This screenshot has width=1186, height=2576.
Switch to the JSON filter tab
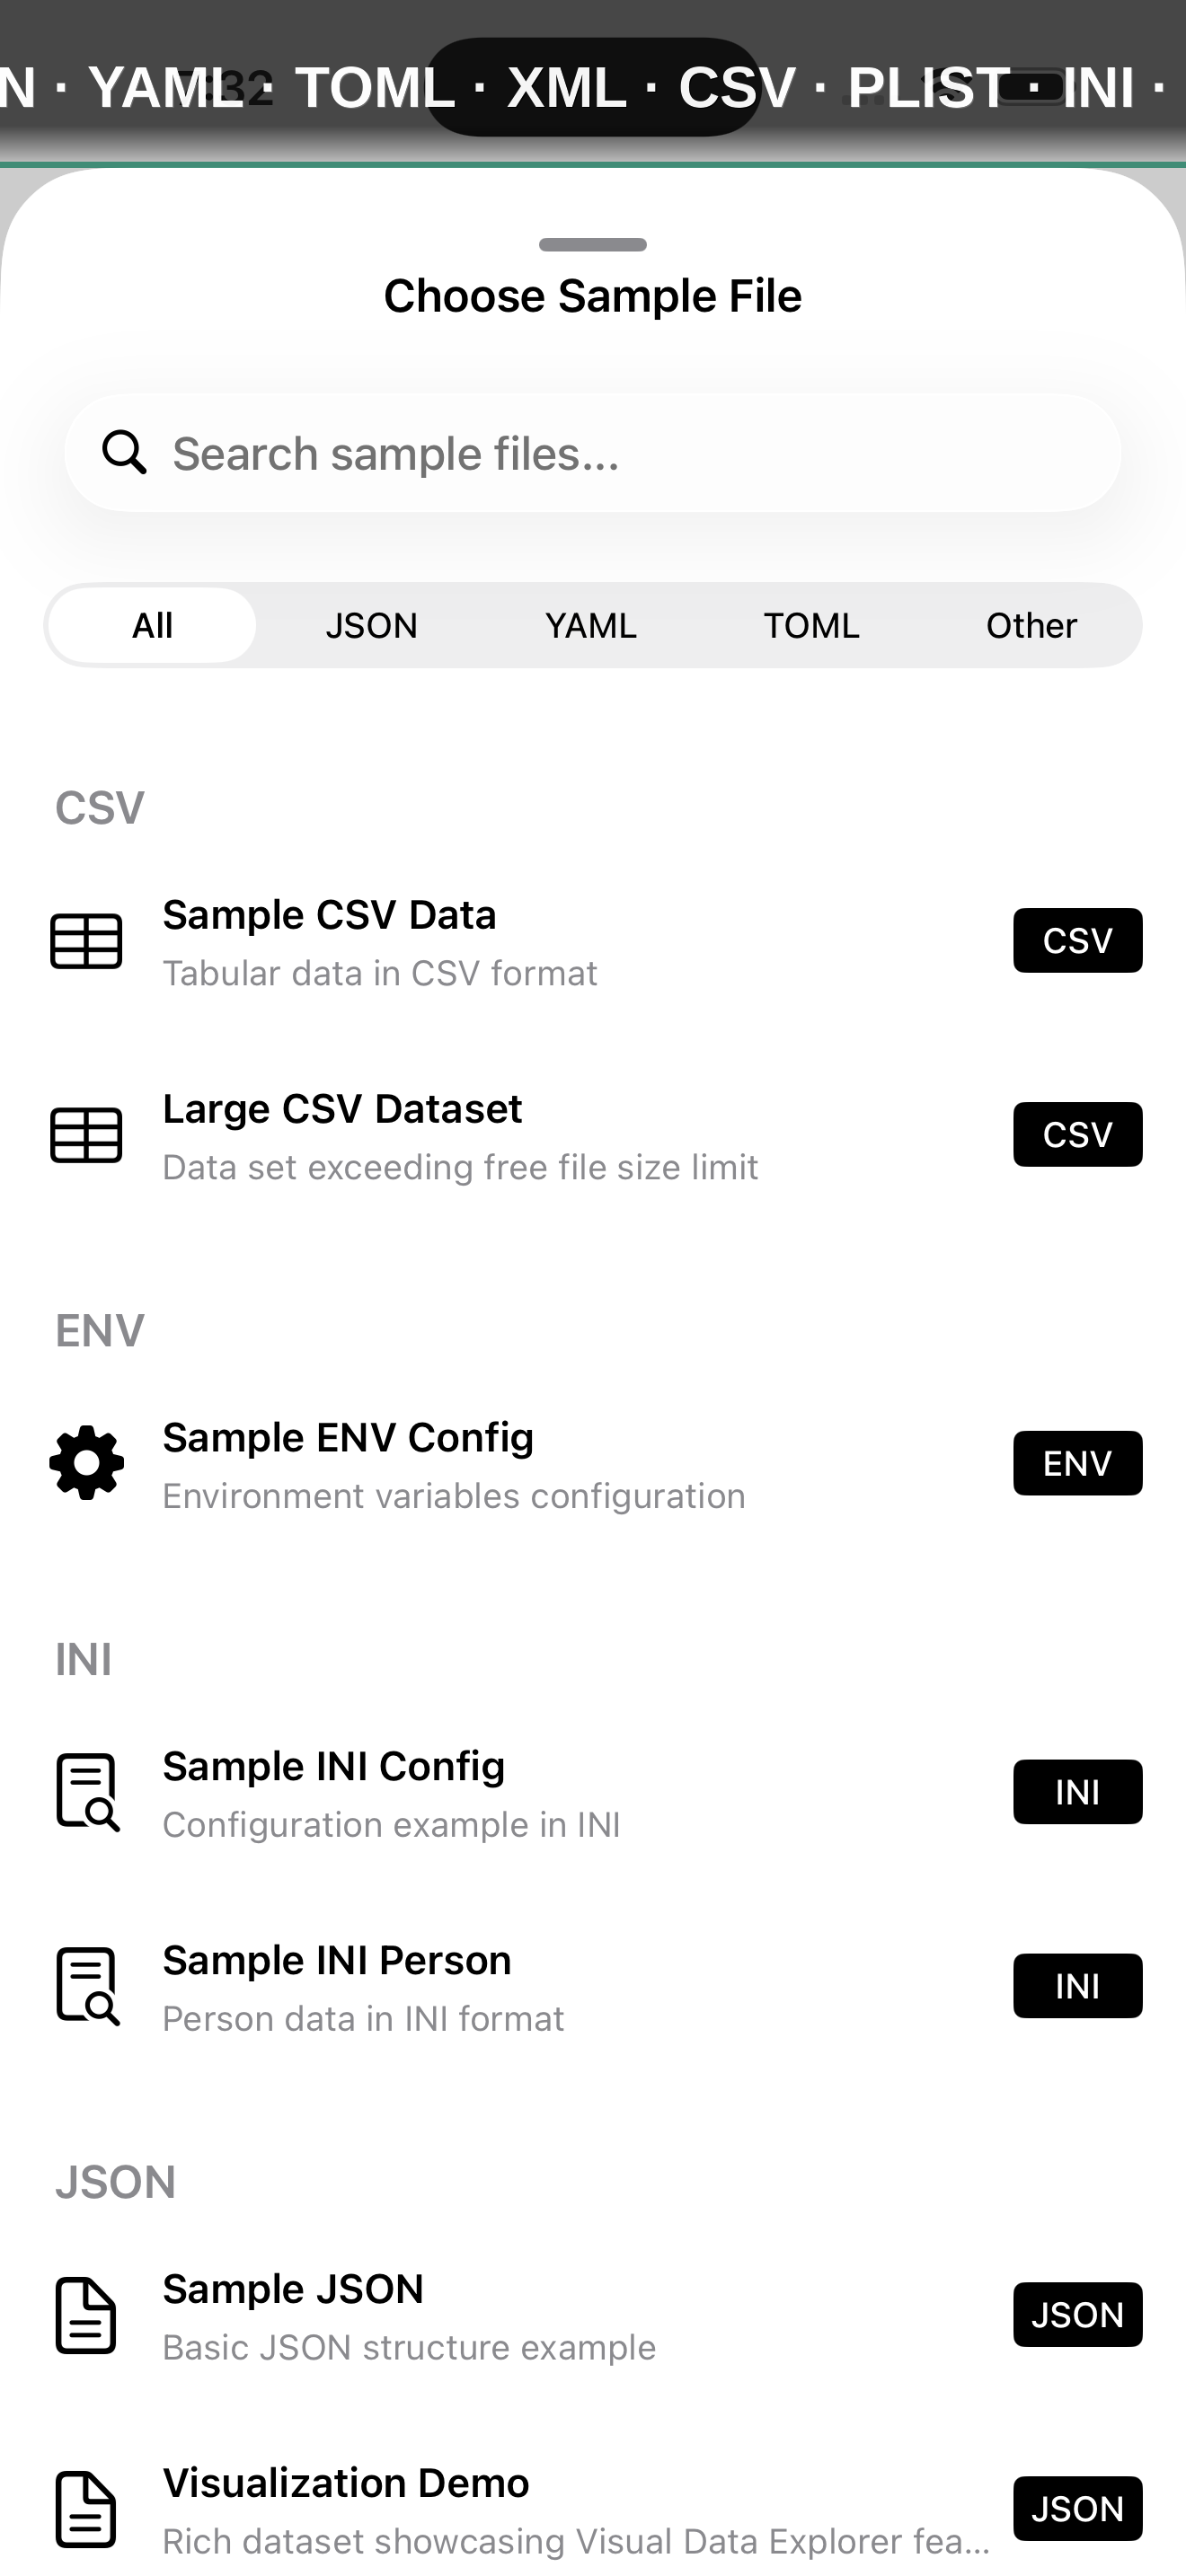pyautogui.click(x=372, y=625)
